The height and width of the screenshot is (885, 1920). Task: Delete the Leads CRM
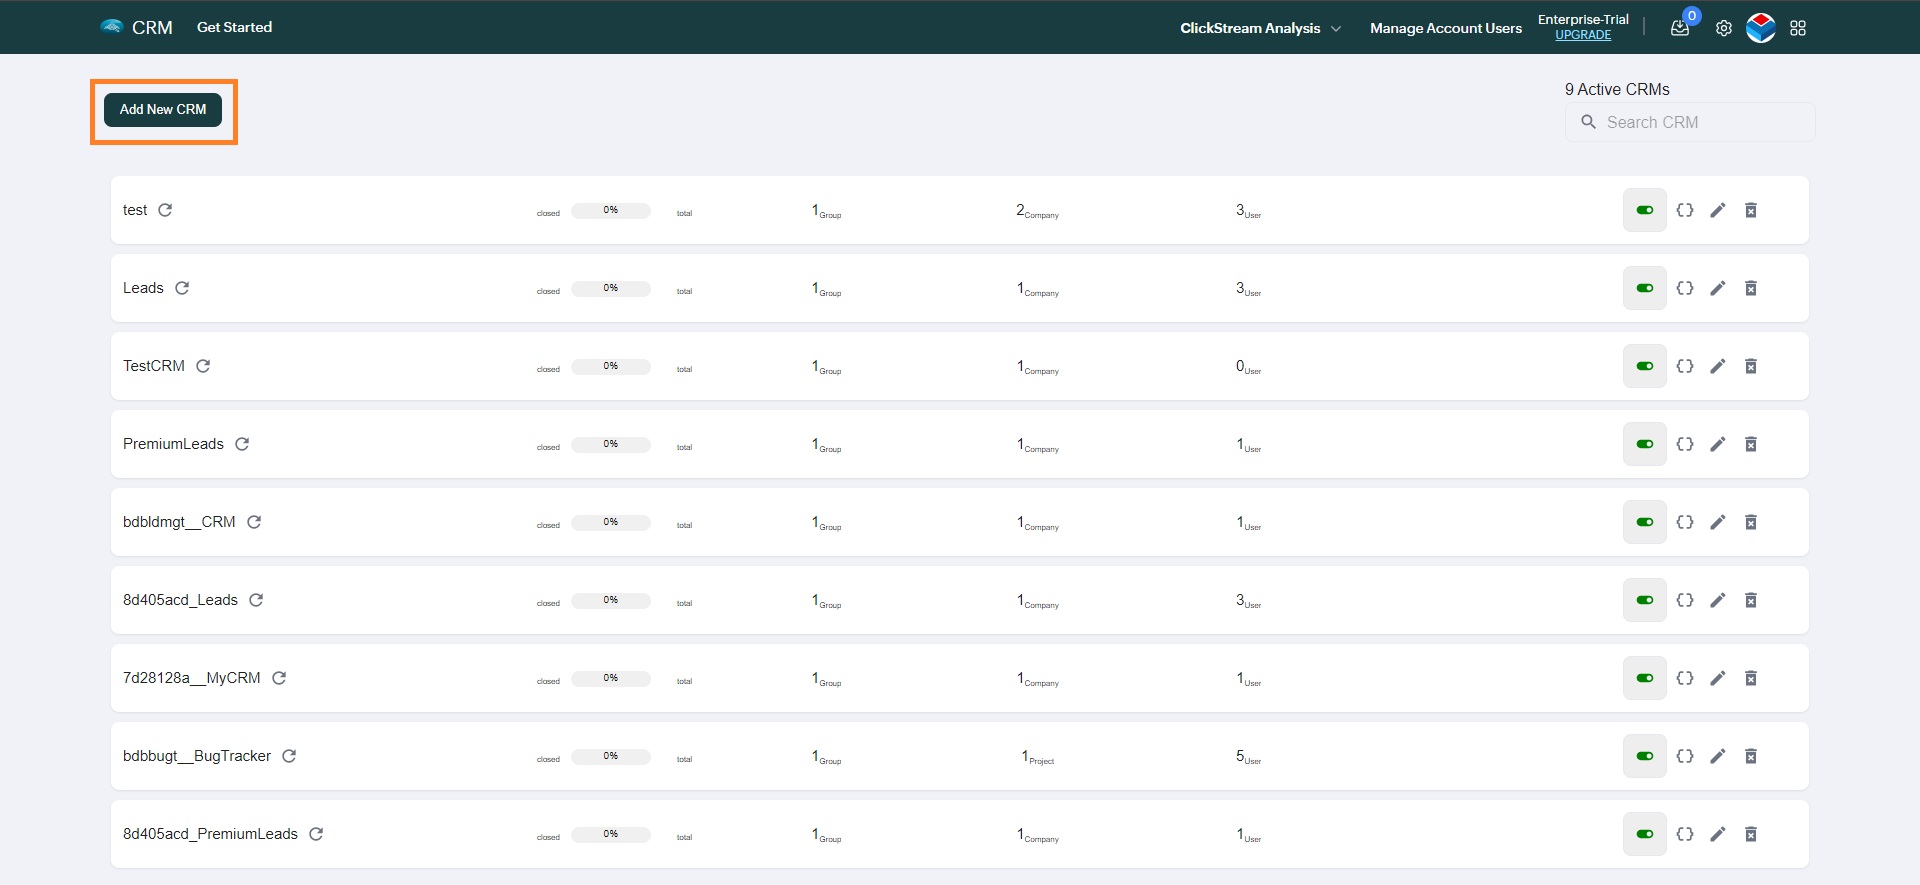click(1751, 288)
